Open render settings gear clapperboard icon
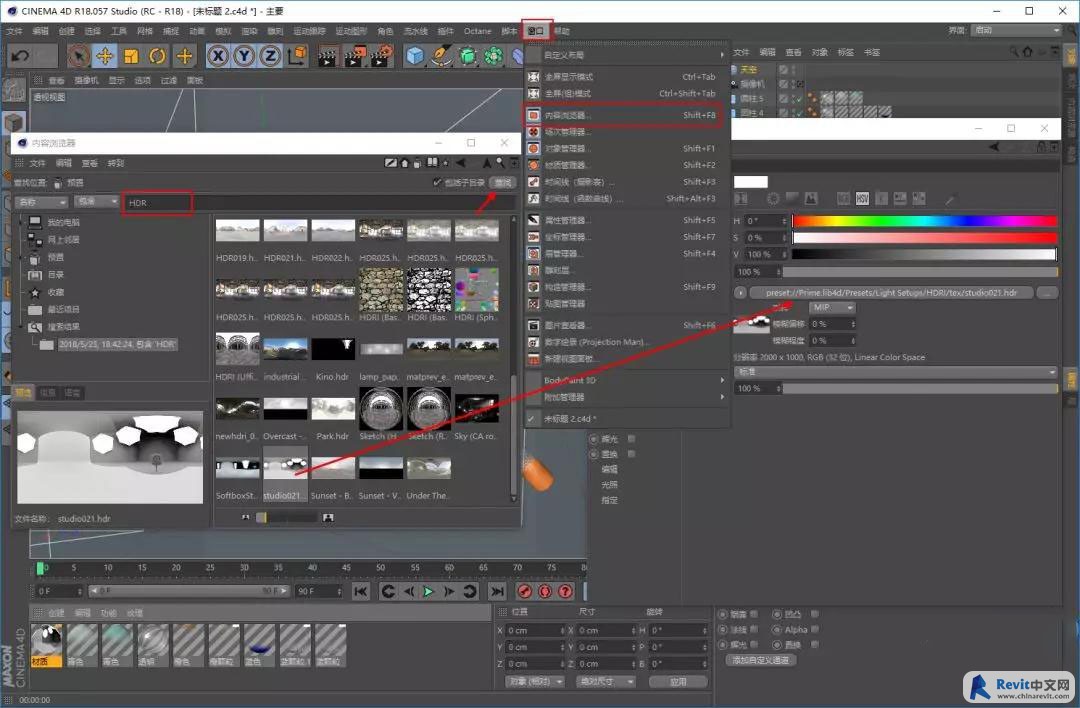 click(x=381, y=55)
